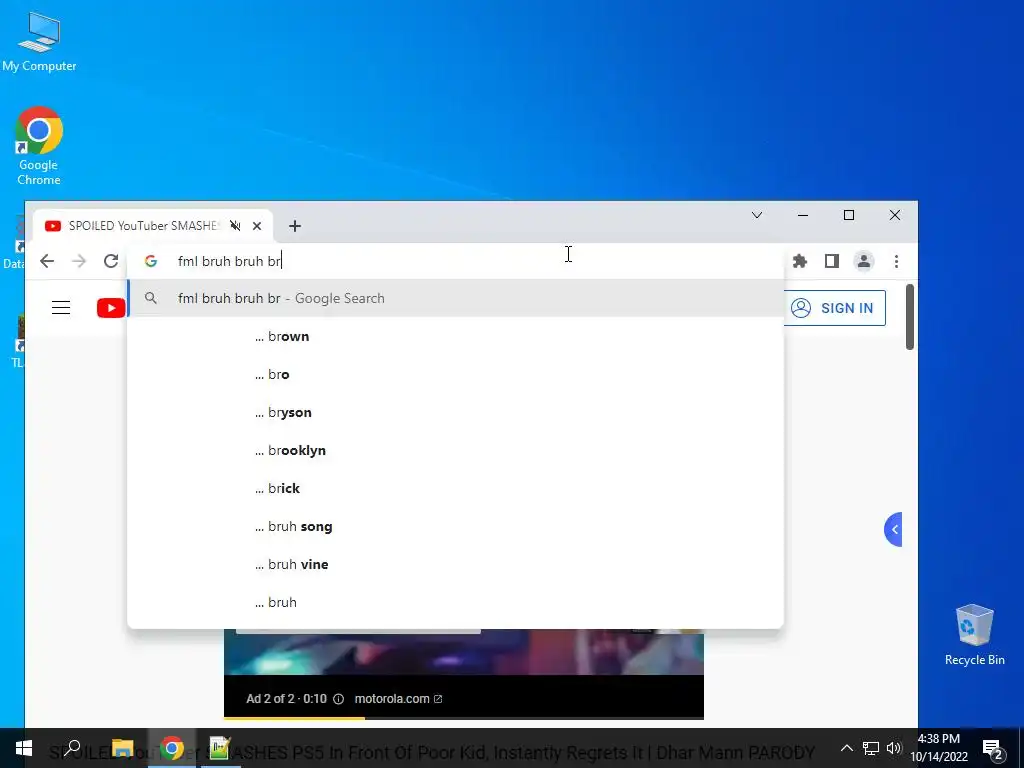
Task: Go back in Chrome navigation
Action: 47,261
